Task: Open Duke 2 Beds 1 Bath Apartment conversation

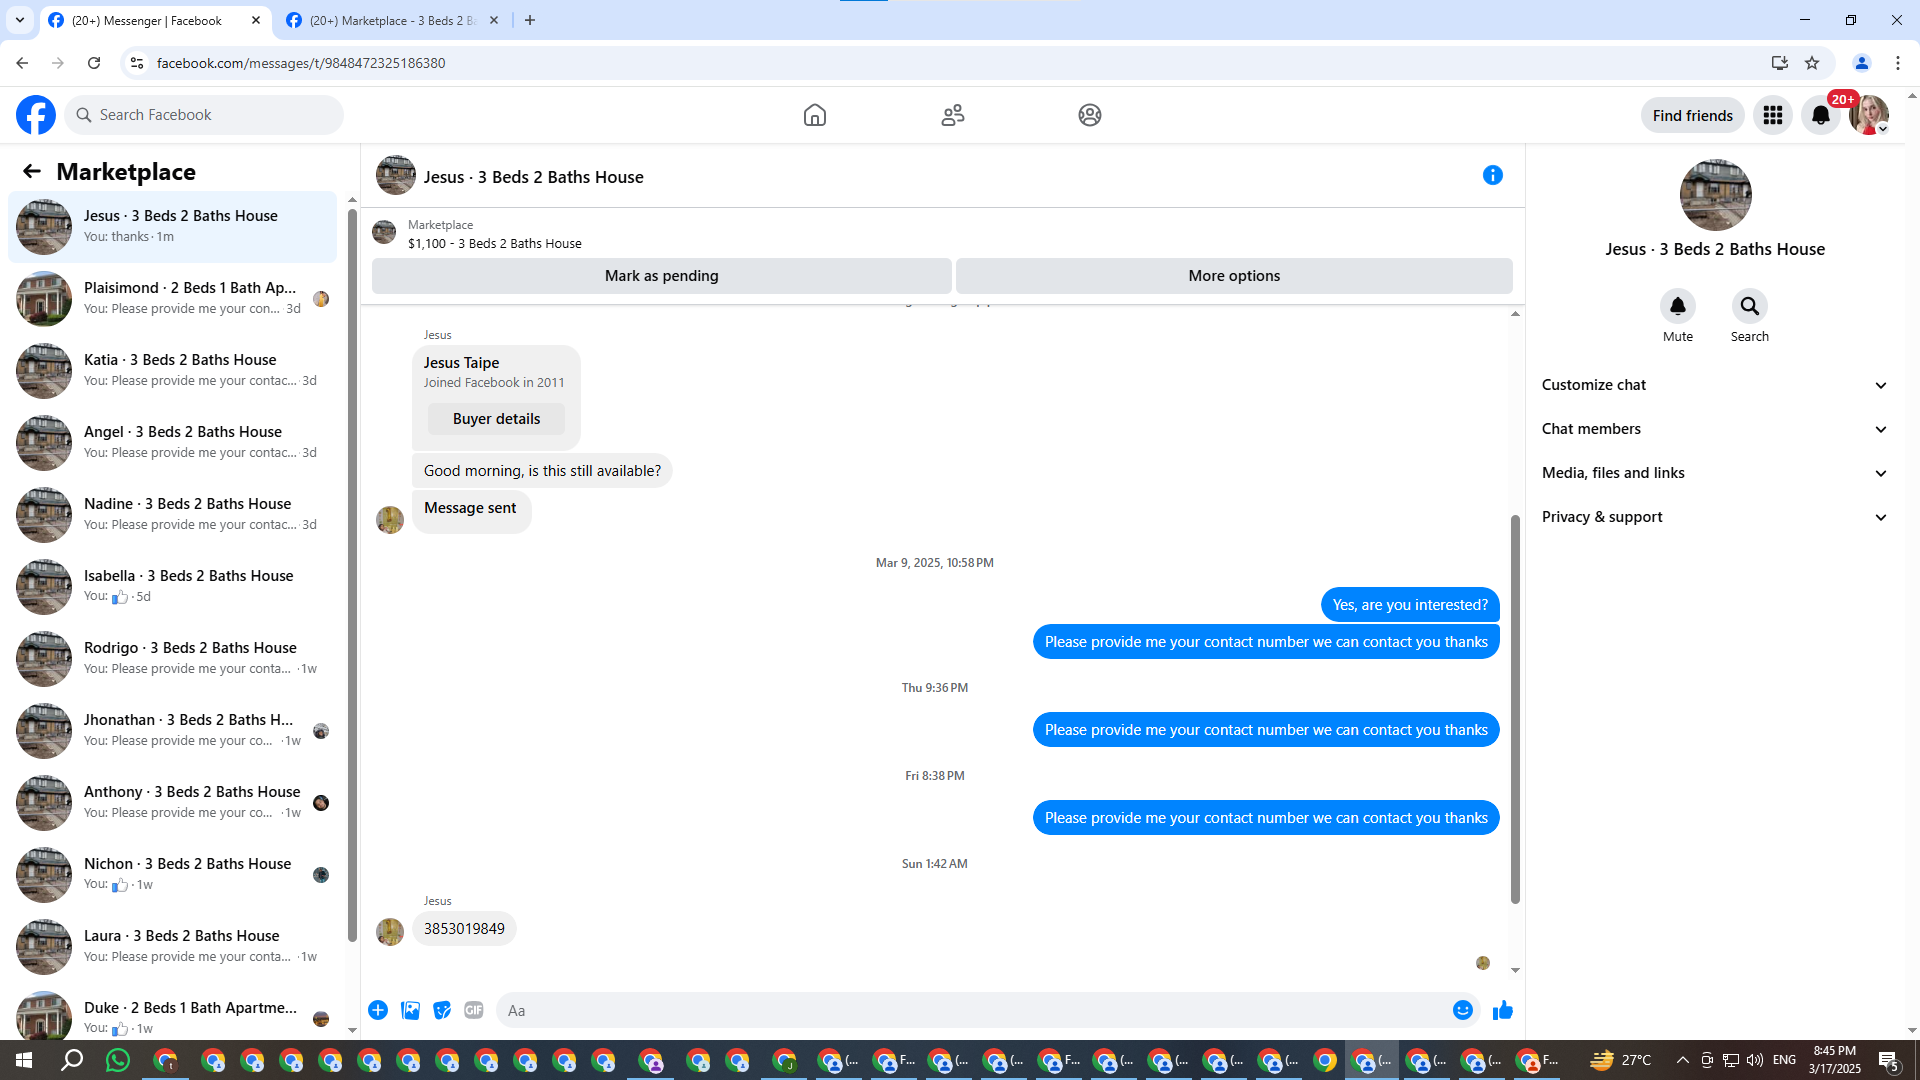Action: click(173, 1012)
